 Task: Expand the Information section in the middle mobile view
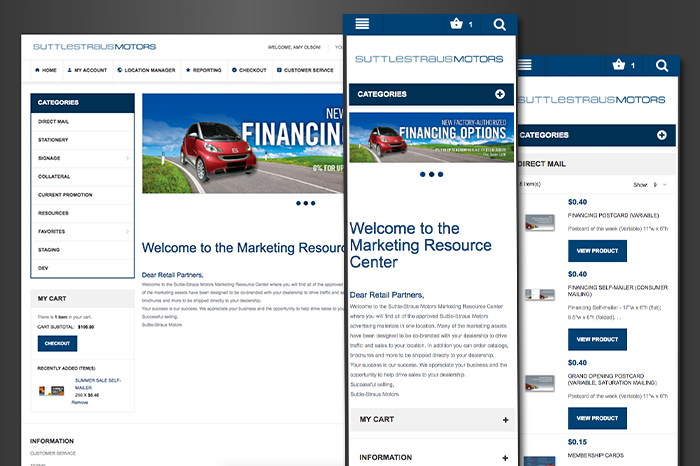[x=505, y=458]
